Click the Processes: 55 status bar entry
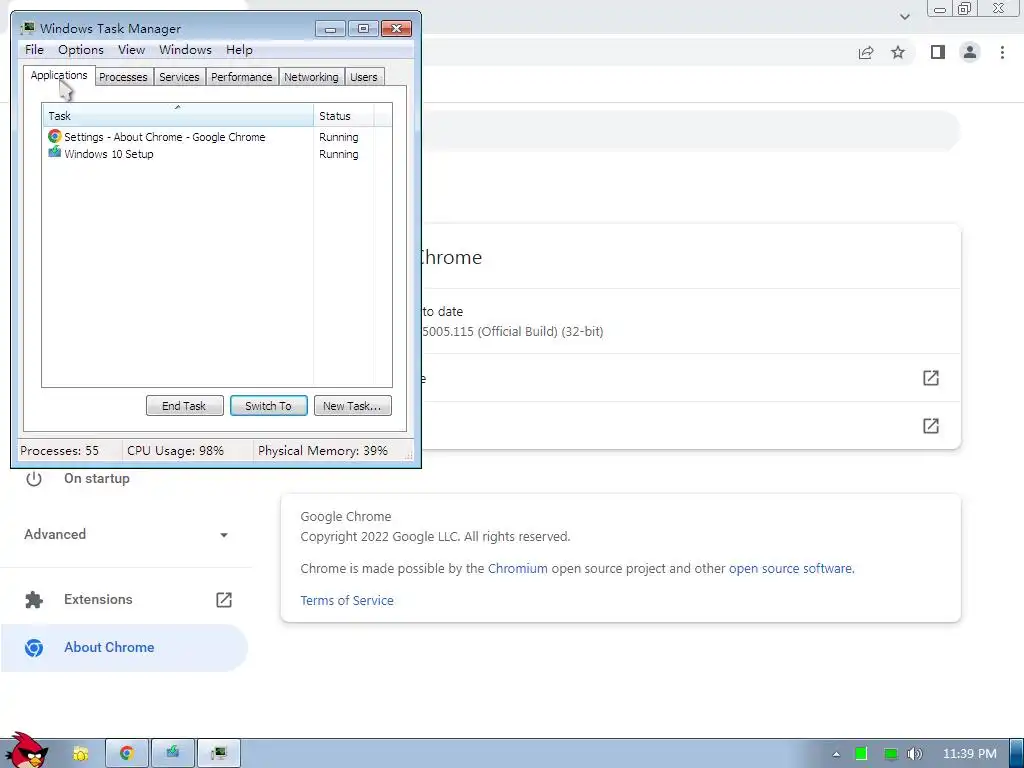 tap(59, 451)
